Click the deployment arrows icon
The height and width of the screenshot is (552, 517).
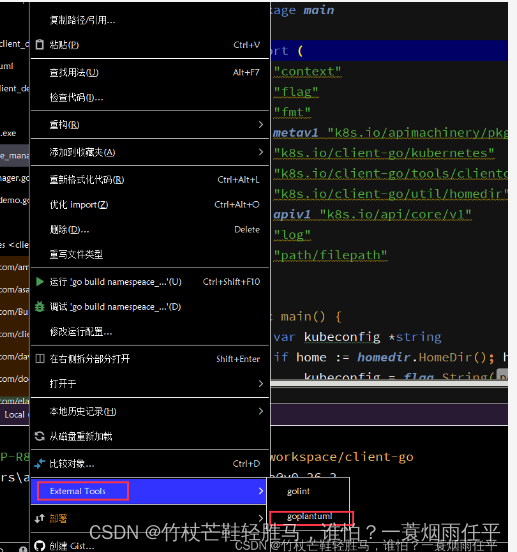[40, 518]
